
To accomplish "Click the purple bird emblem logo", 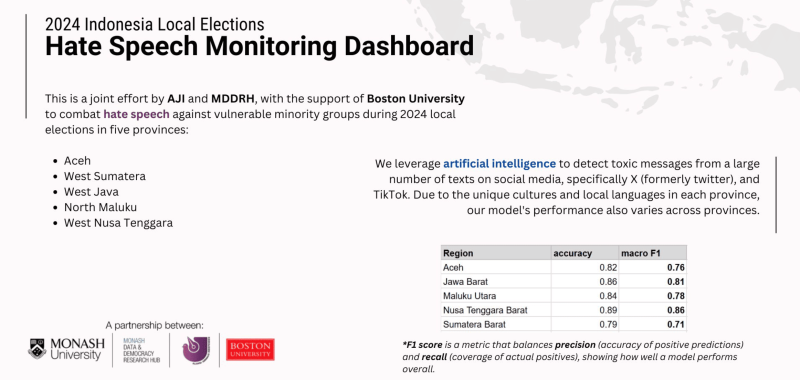I will pos(195,350).
